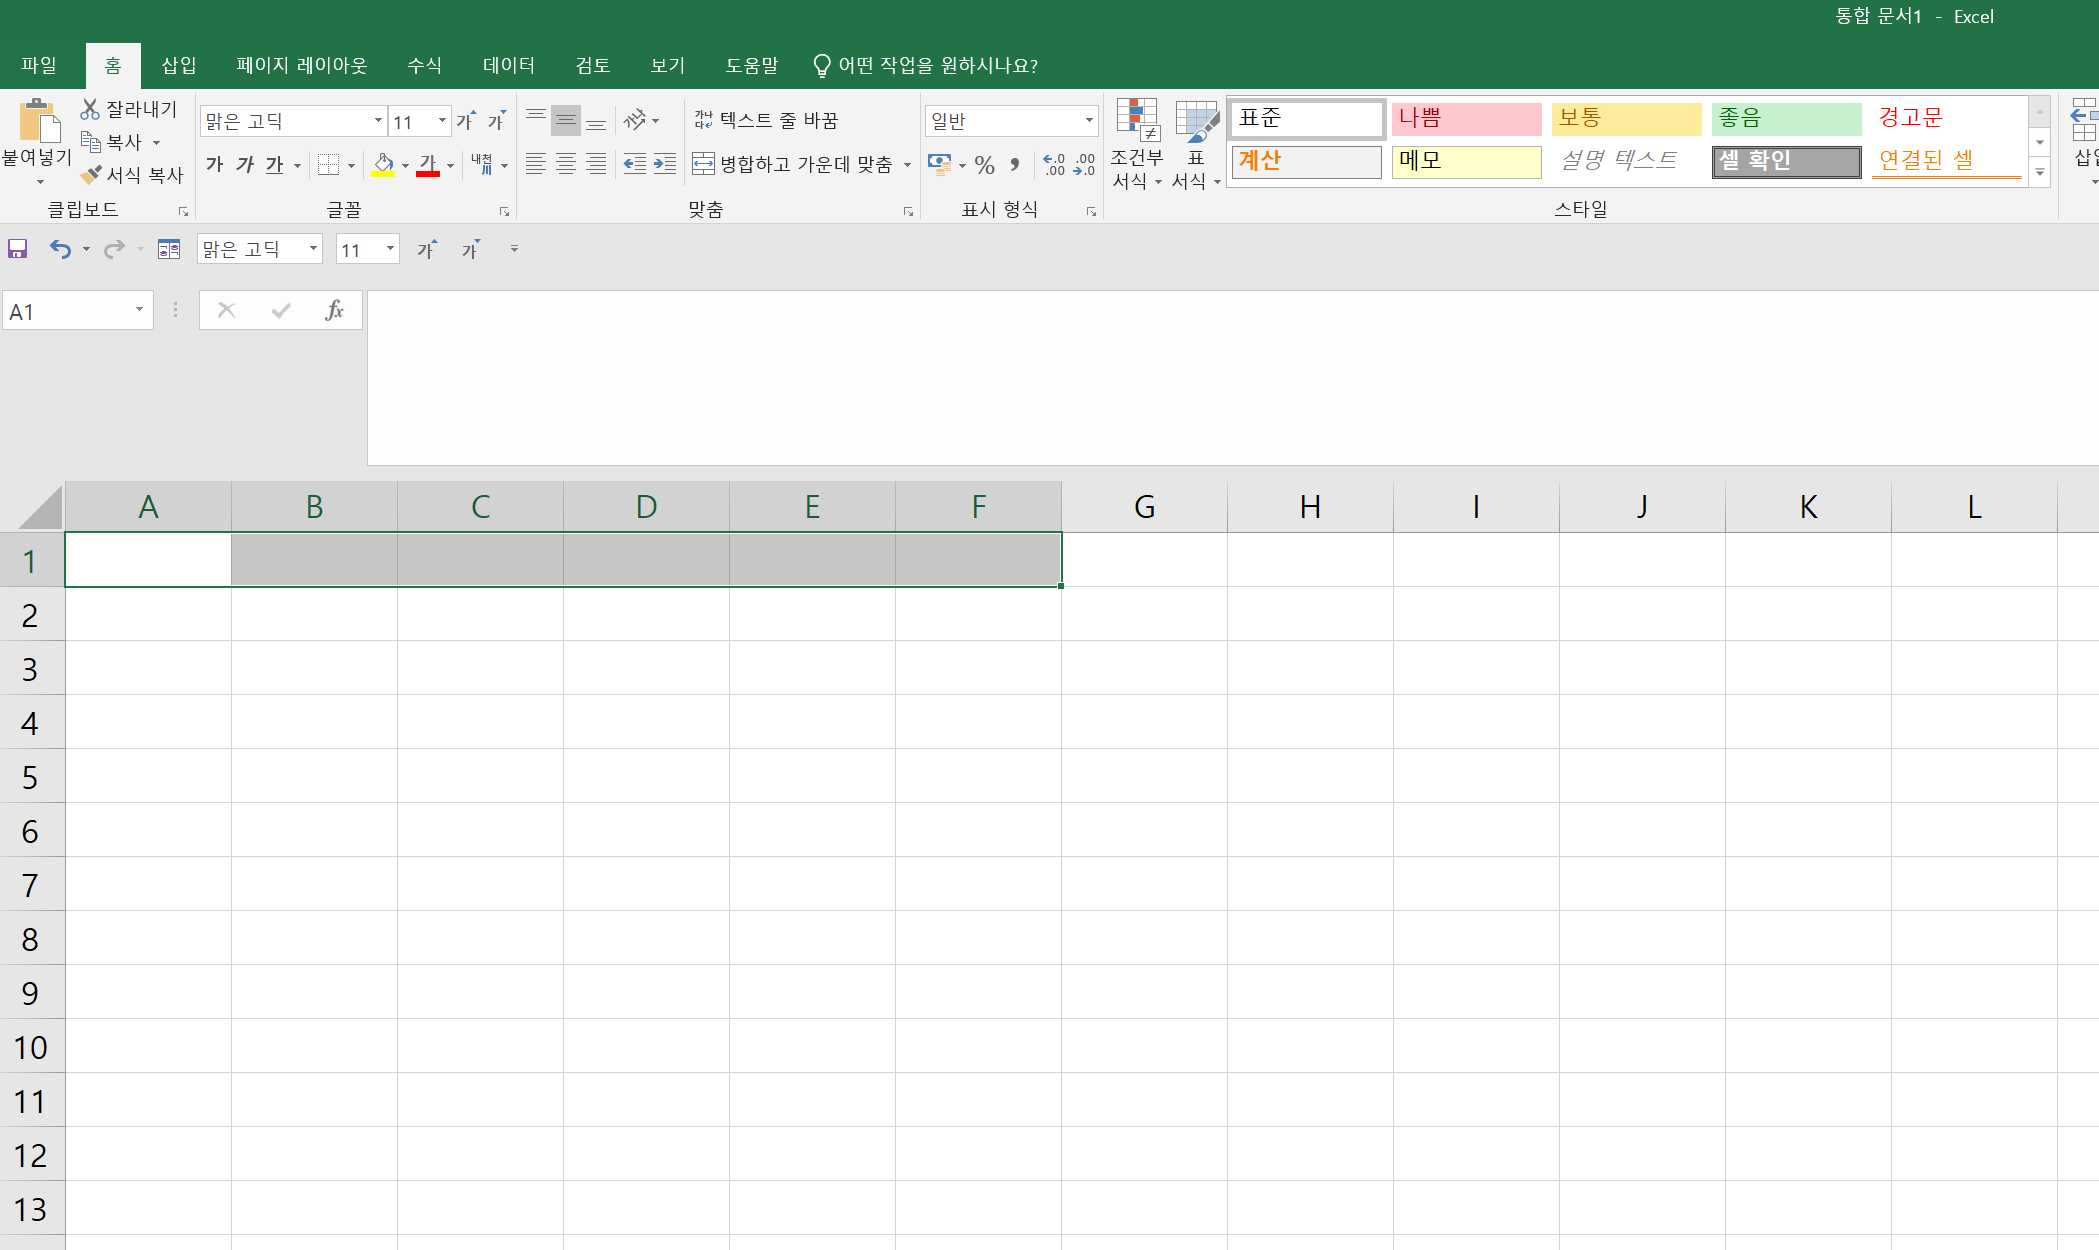Screen dimensions: 2099x1250
Task: Open the Name Box dropdown arrow
Action: (x=139, y=310)
